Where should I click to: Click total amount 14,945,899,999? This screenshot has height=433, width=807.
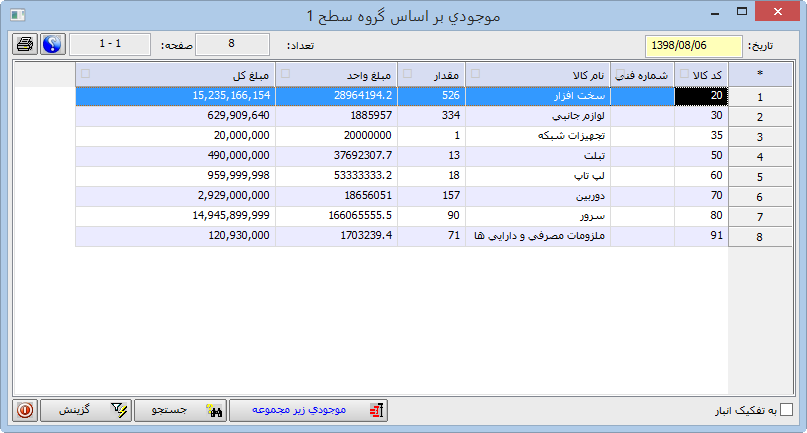(x=231, y=216)
